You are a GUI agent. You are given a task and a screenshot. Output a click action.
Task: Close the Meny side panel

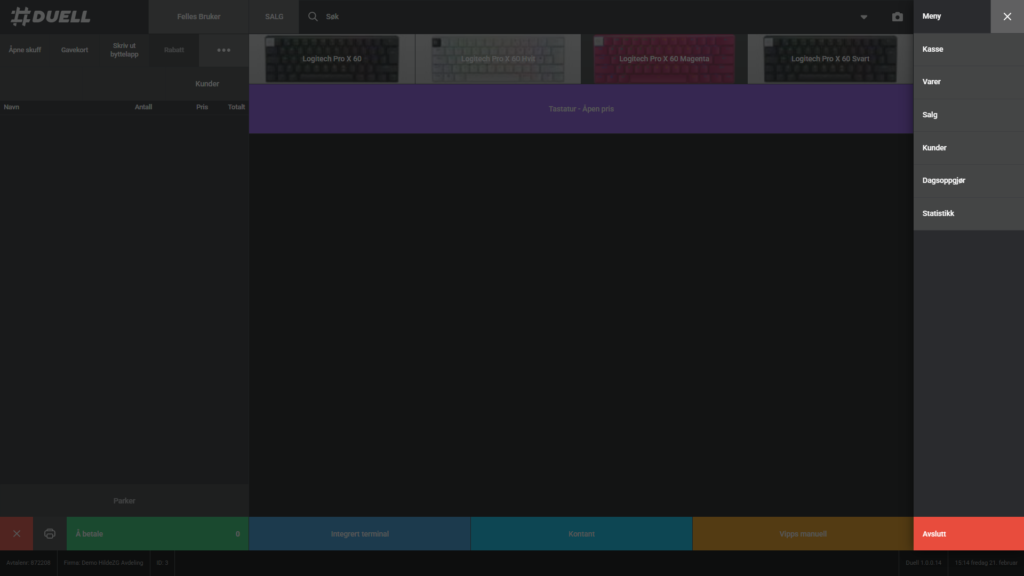click(1007, 17)
